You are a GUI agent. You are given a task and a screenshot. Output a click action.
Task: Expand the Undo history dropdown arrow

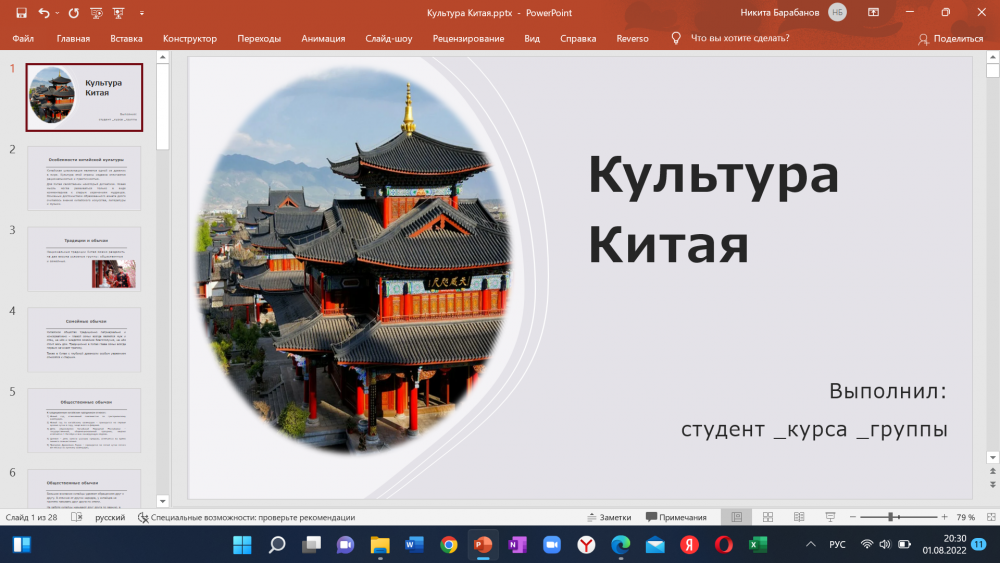[57, 13]
